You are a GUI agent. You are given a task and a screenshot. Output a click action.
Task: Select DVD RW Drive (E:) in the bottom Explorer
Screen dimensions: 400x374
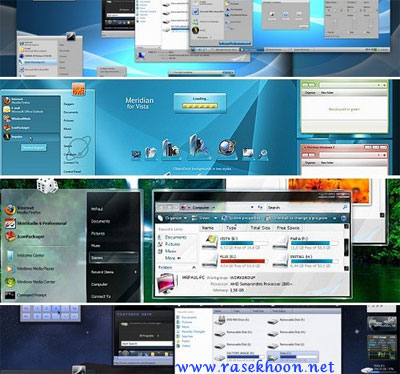[233, 320]
